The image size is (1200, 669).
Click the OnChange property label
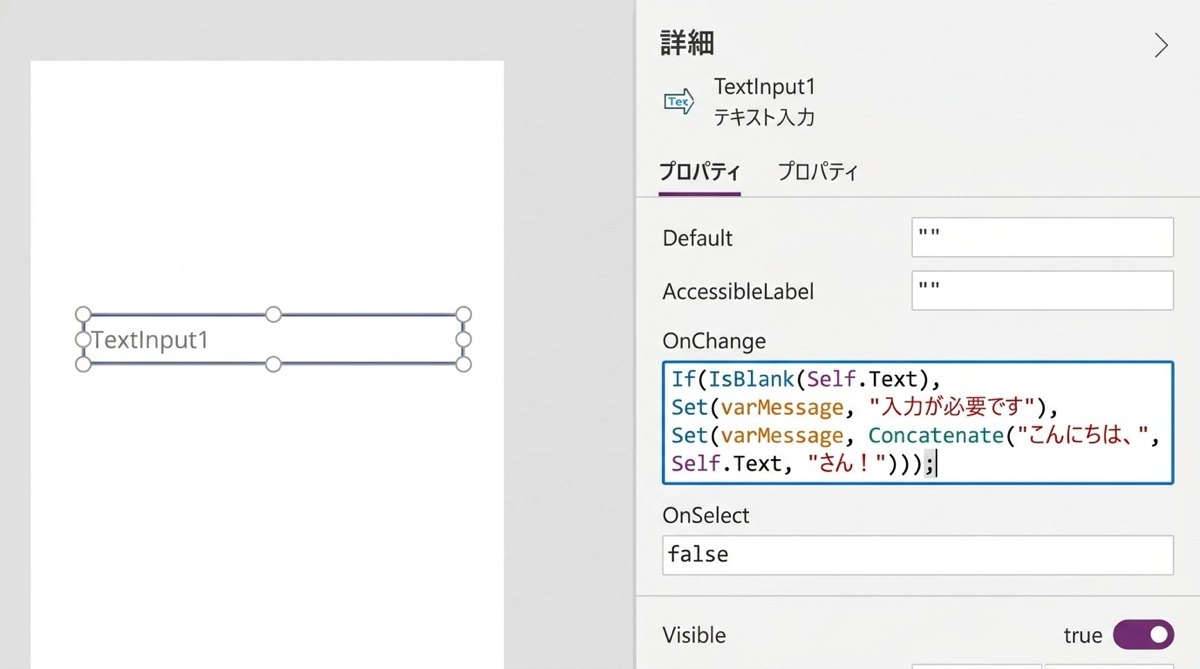pos(714,341)
